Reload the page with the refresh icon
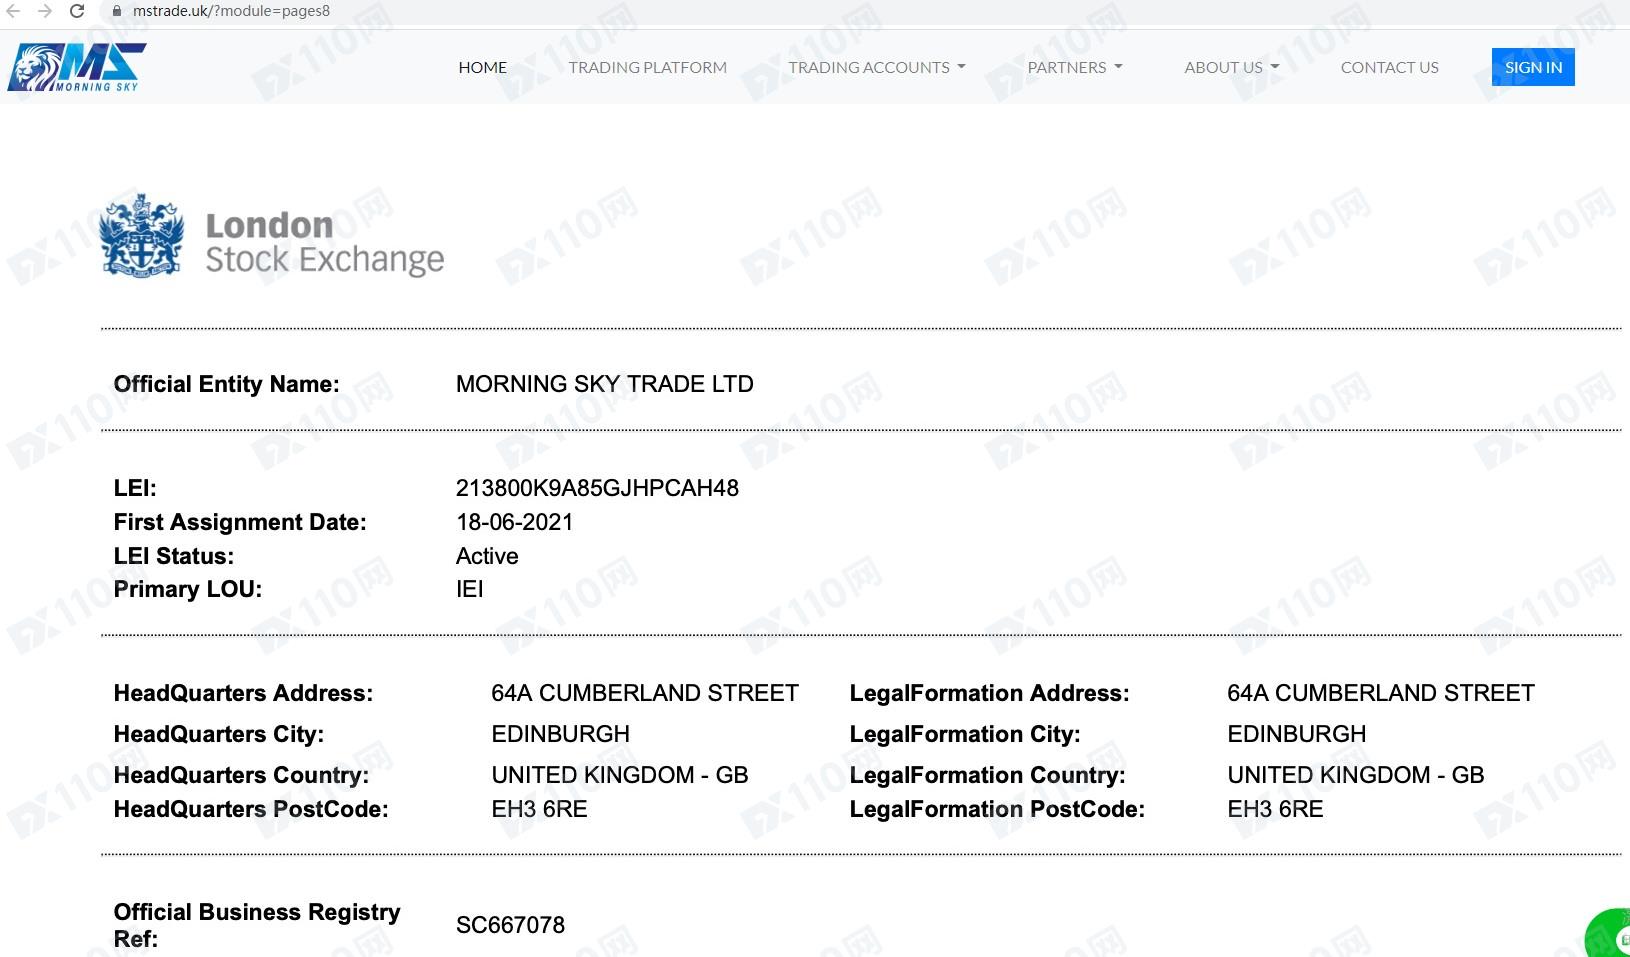Image resolution: width=1630 pixels, height=957 pixels. pos(77,11)
